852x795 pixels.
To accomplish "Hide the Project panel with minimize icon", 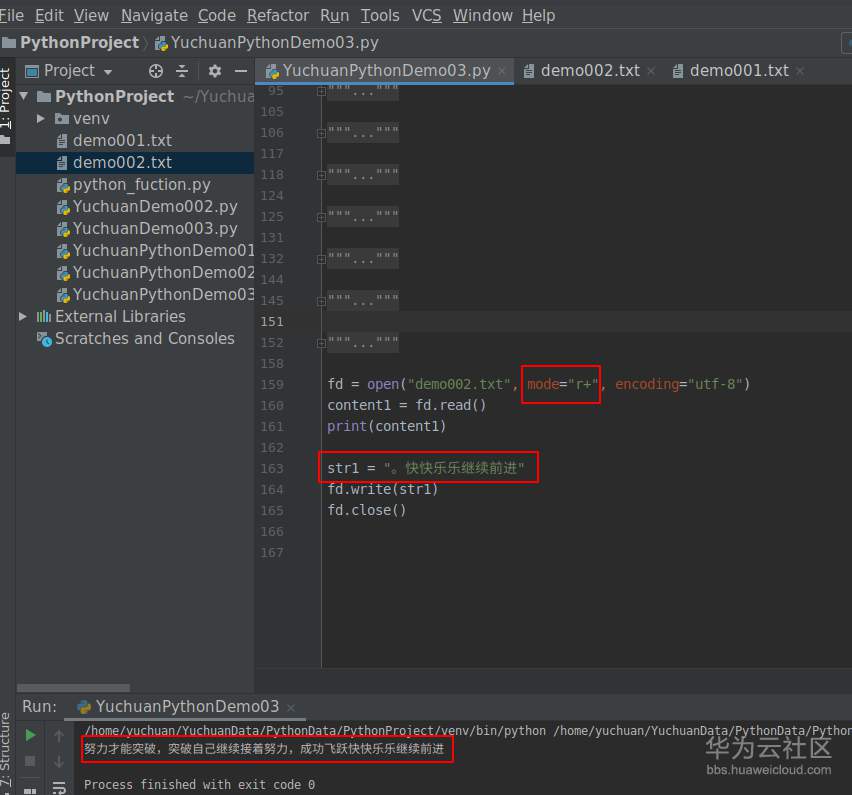I will [241, 71].
